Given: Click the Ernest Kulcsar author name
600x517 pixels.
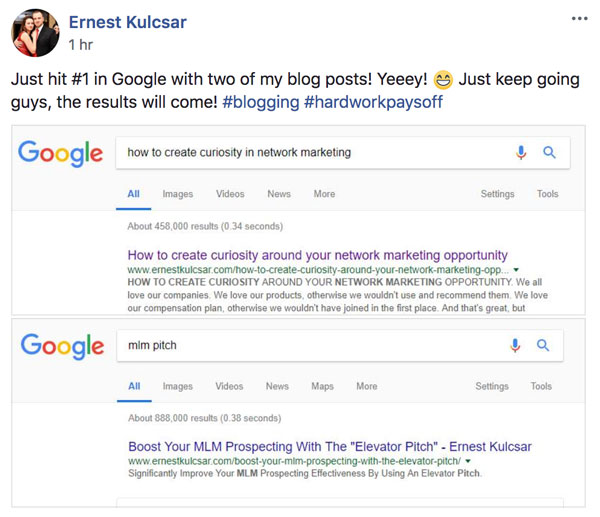Looking at the screenshot, I should 127,22.
